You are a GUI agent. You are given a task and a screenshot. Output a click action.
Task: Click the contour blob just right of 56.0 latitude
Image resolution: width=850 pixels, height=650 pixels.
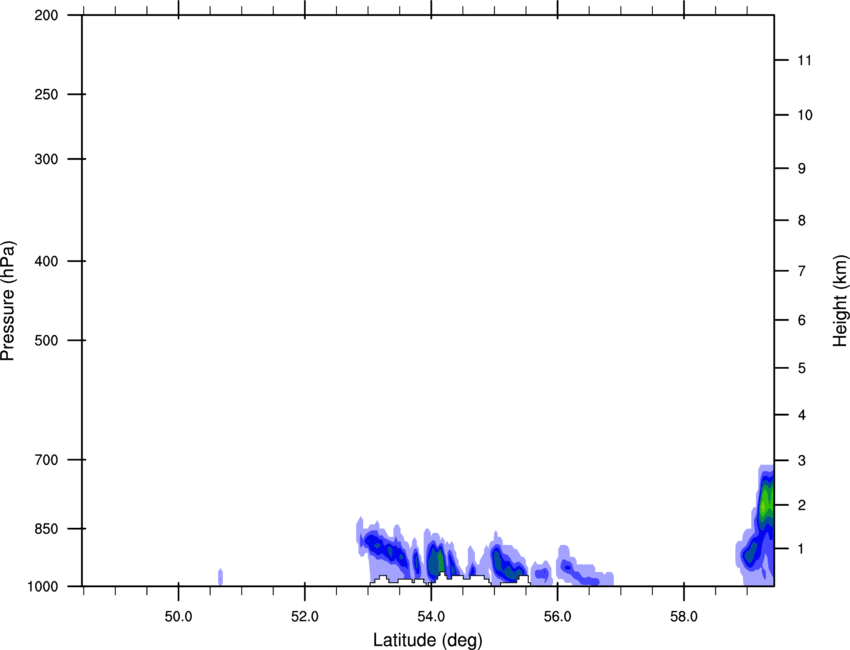click(574, 571)
